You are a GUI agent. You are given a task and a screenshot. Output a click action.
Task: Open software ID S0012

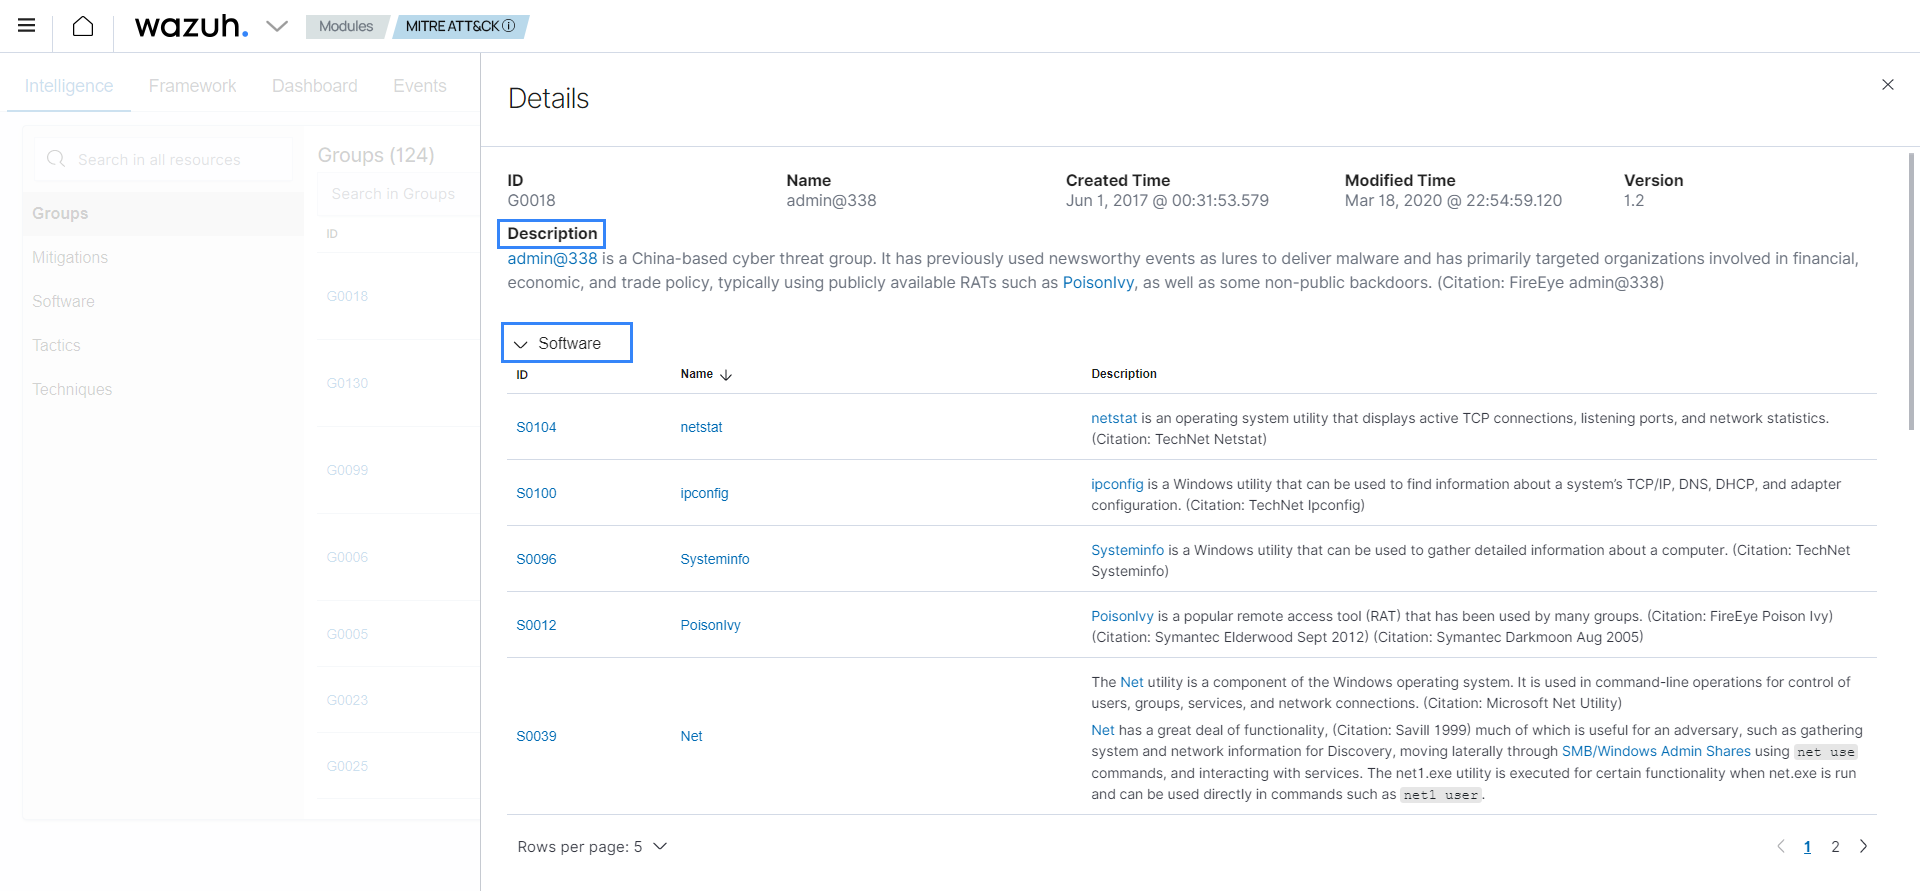coord(536,625)
